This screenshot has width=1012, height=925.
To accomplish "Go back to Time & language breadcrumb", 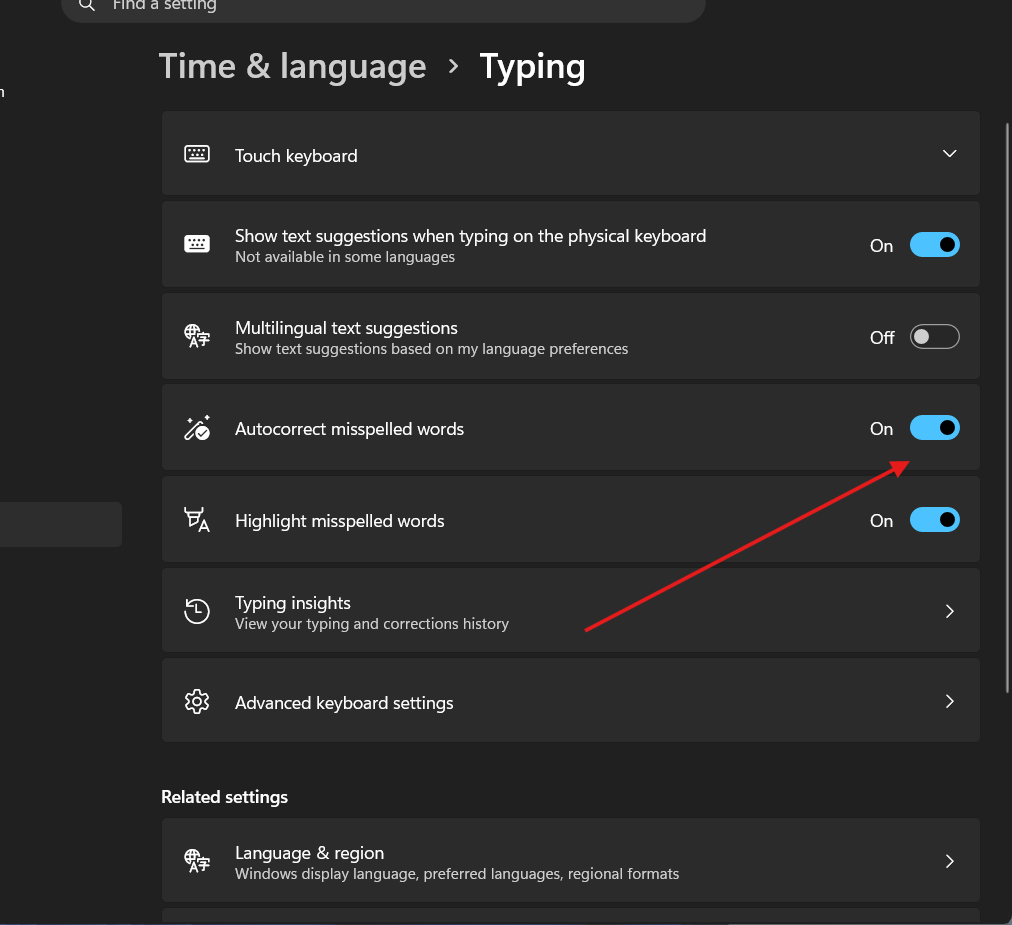I will (x=292, y=66).
